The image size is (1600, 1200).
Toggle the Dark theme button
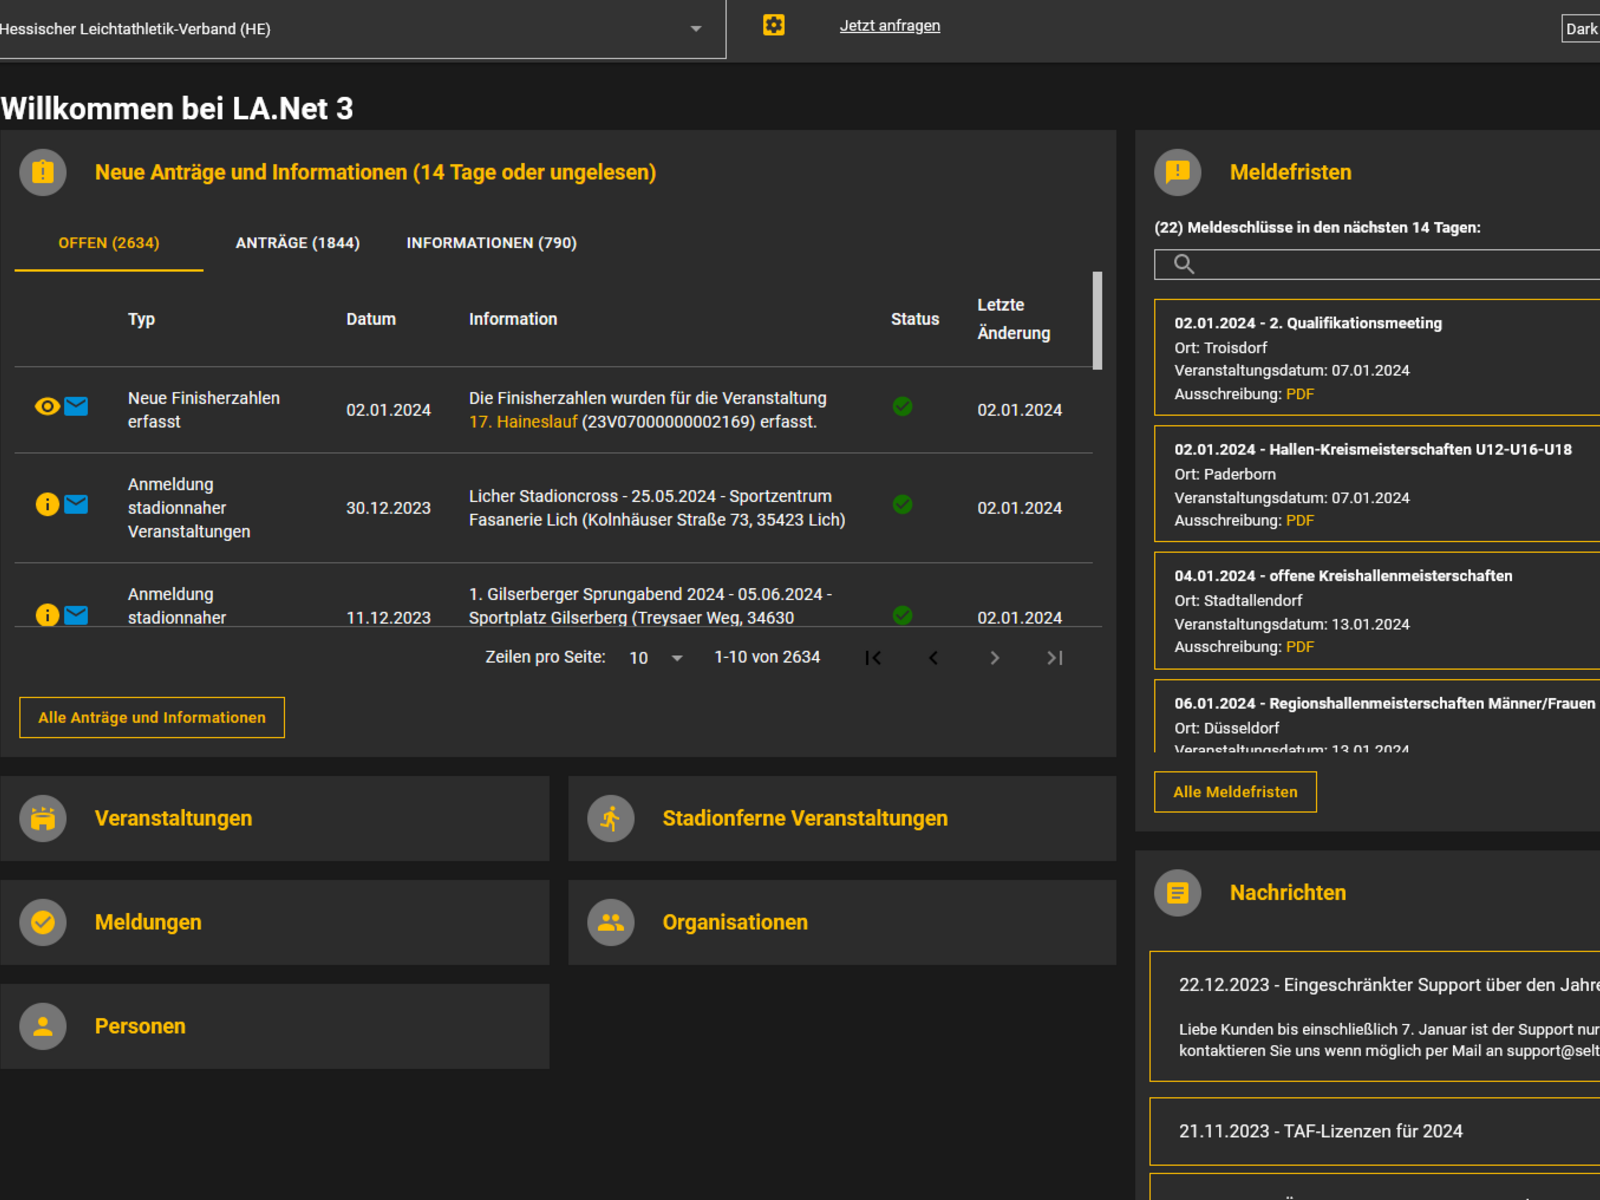pyautogui.click(x=1582, y=29)
